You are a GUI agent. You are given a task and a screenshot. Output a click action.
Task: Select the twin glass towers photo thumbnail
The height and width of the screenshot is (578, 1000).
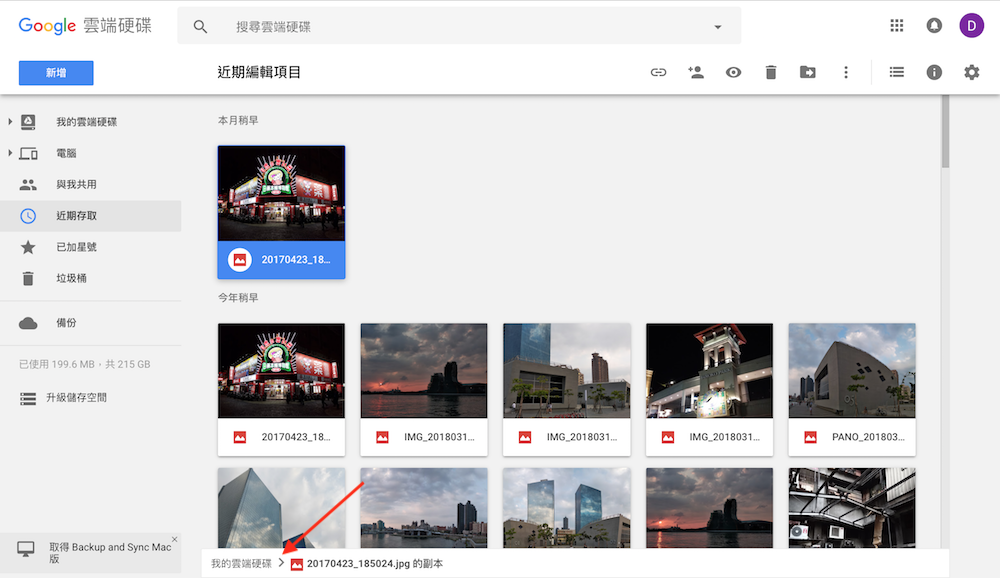coord(567,508)
